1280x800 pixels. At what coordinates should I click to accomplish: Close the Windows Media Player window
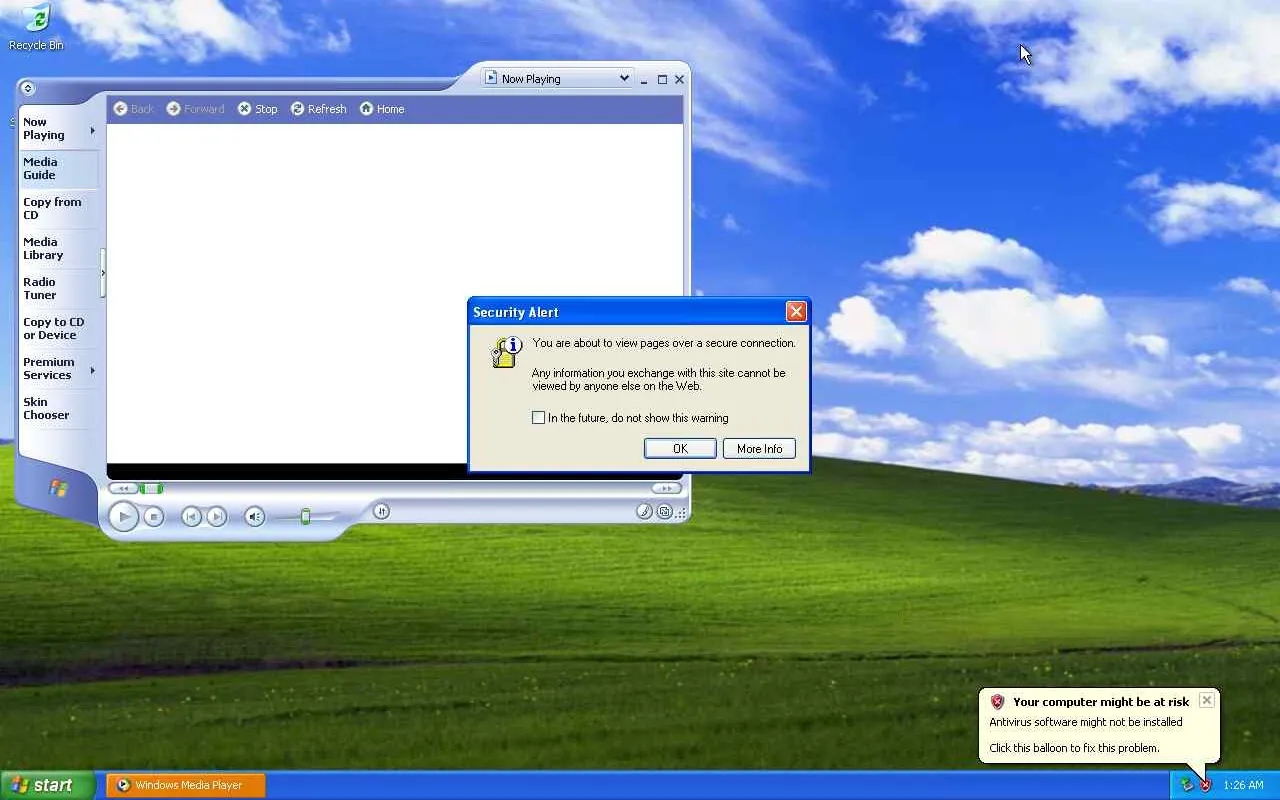tap(680, 79)
